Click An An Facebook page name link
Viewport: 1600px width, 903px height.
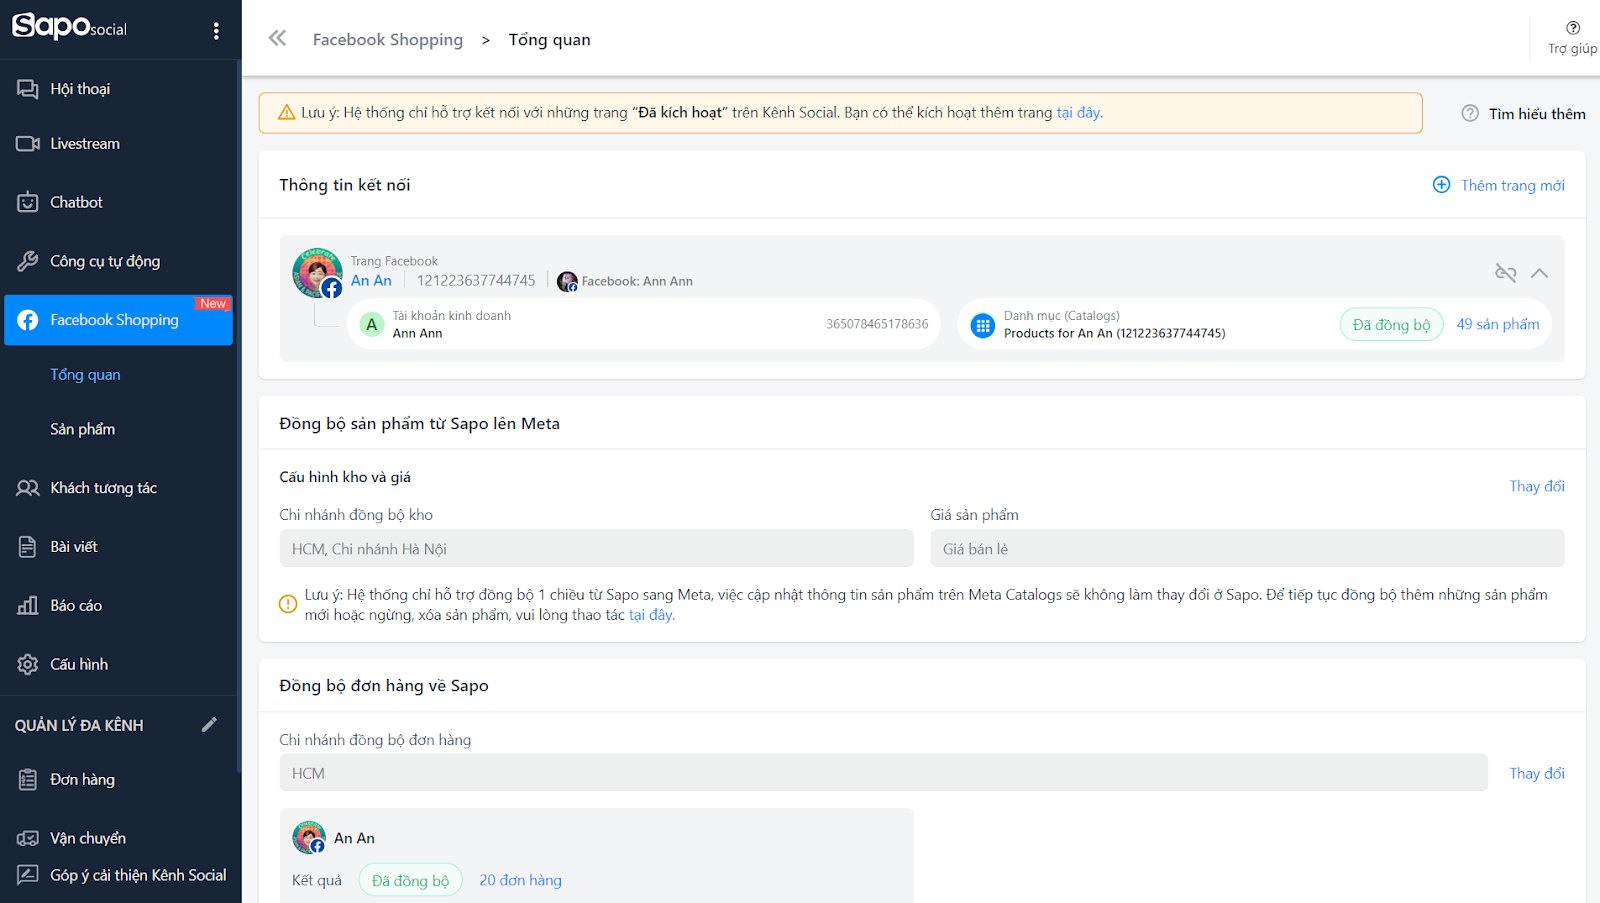tap(371, 281)
